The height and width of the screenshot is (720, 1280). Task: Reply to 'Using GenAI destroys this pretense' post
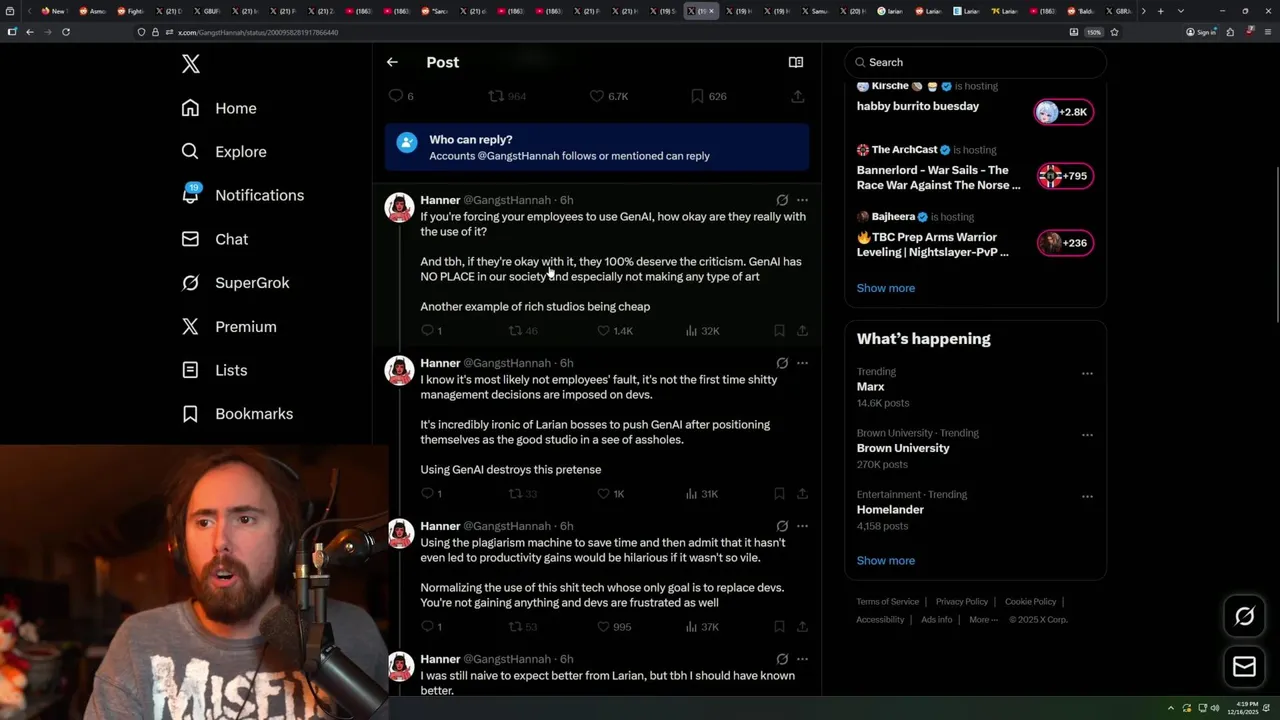(431, 494)
